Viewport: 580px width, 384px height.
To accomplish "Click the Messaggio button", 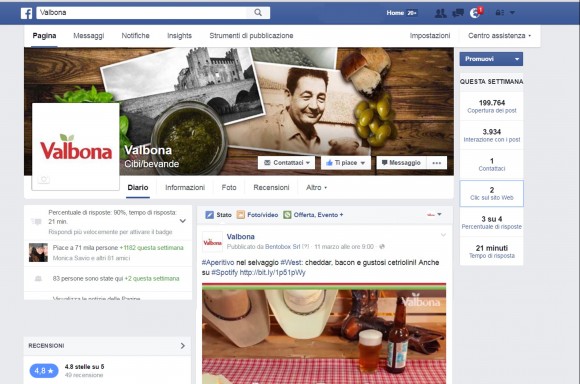I will pyautogui.click(x=401, y=163).
